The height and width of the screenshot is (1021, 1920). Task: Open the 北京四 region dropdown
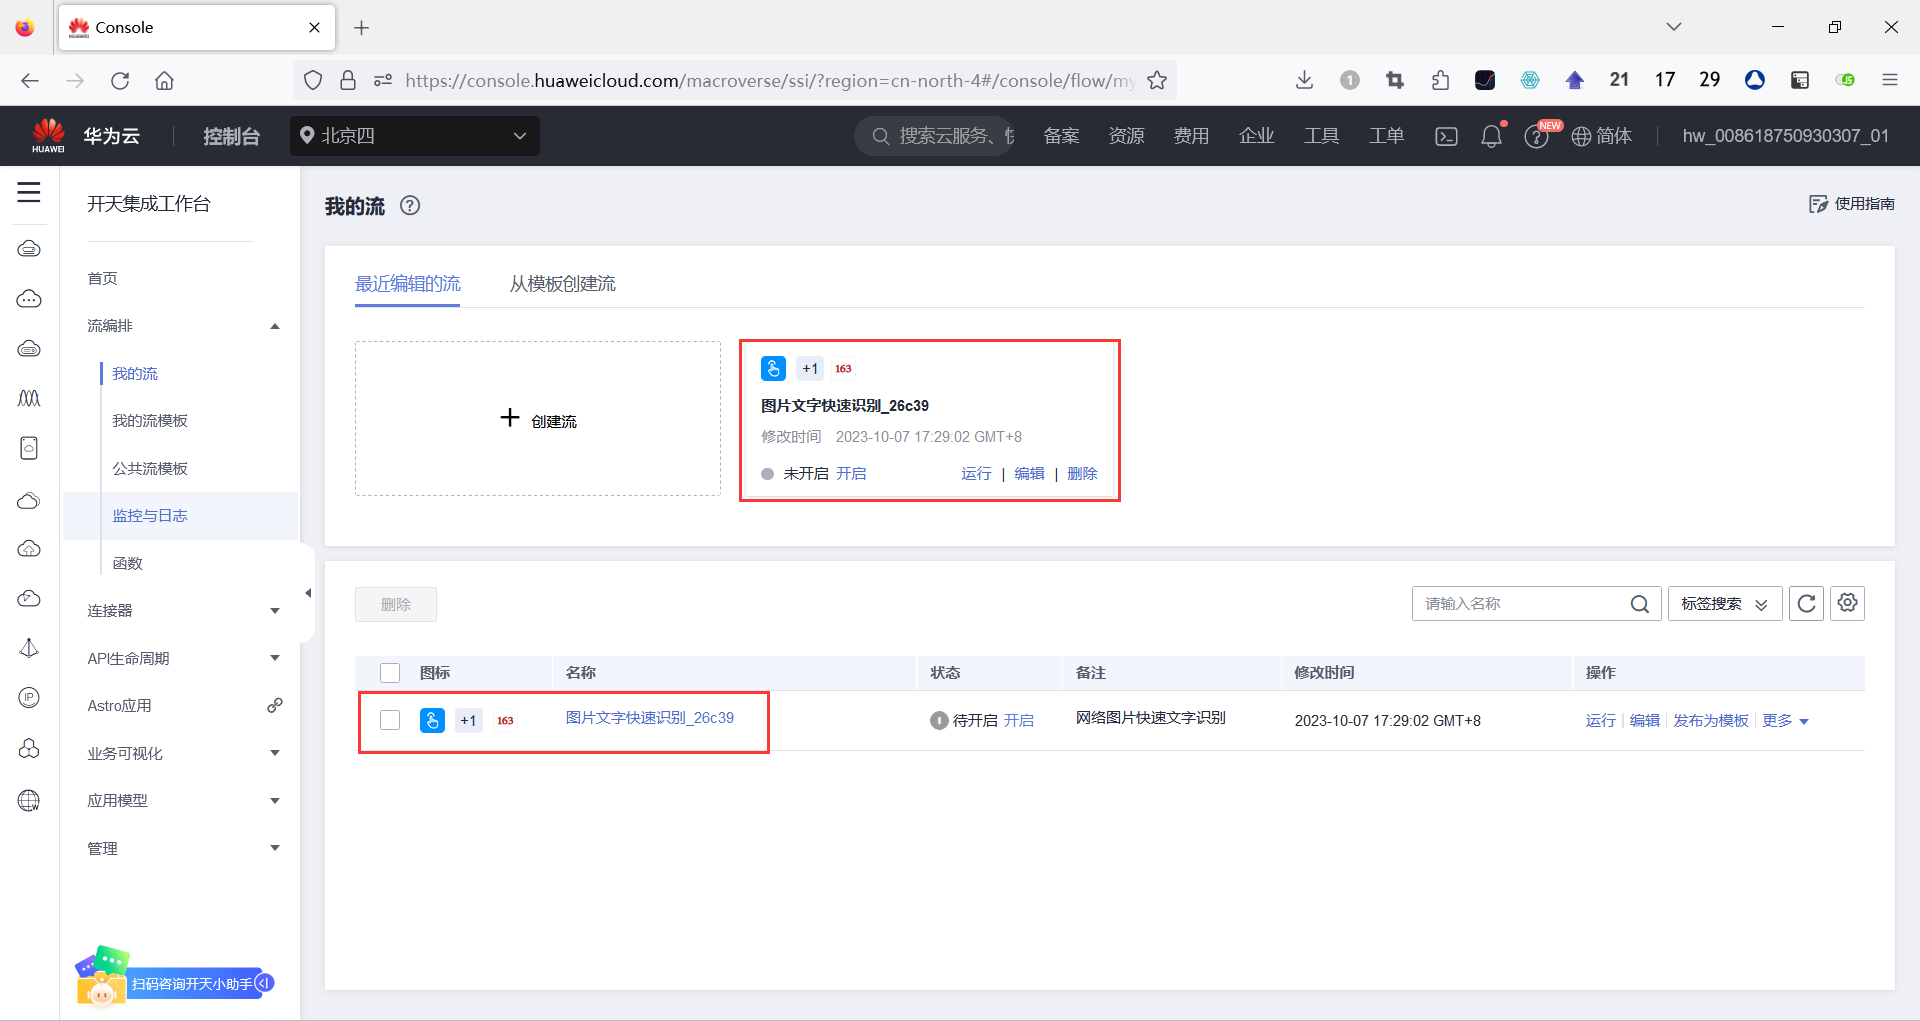[x=415, y=136]
